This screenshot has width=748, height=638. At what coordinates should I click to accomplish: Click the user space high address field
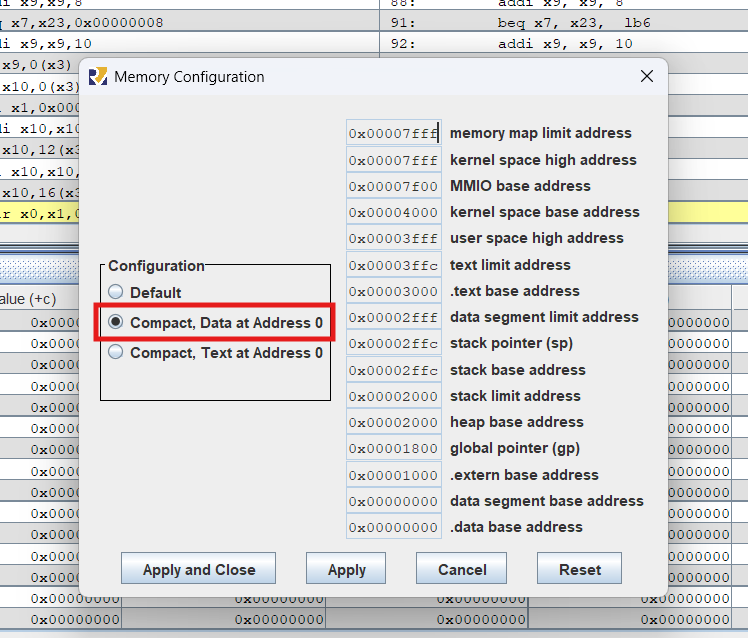393,239
